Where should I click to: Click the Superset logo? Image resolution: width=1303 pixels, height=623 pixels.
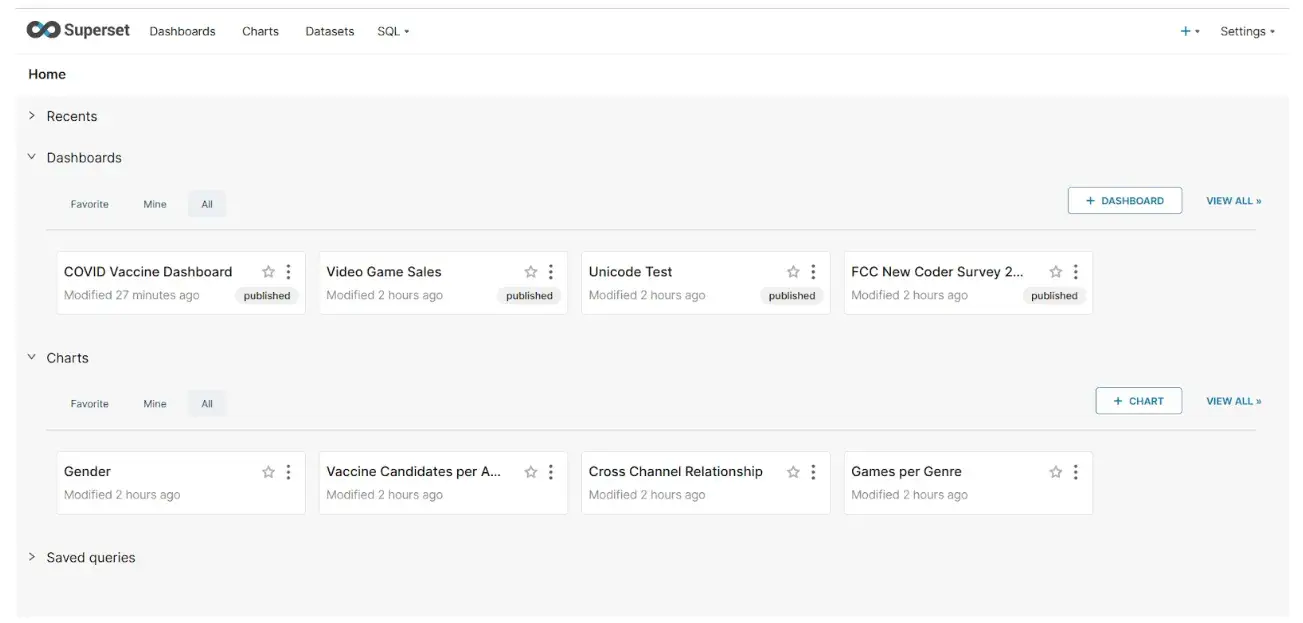pyautogui.click(x=78, y=30)
